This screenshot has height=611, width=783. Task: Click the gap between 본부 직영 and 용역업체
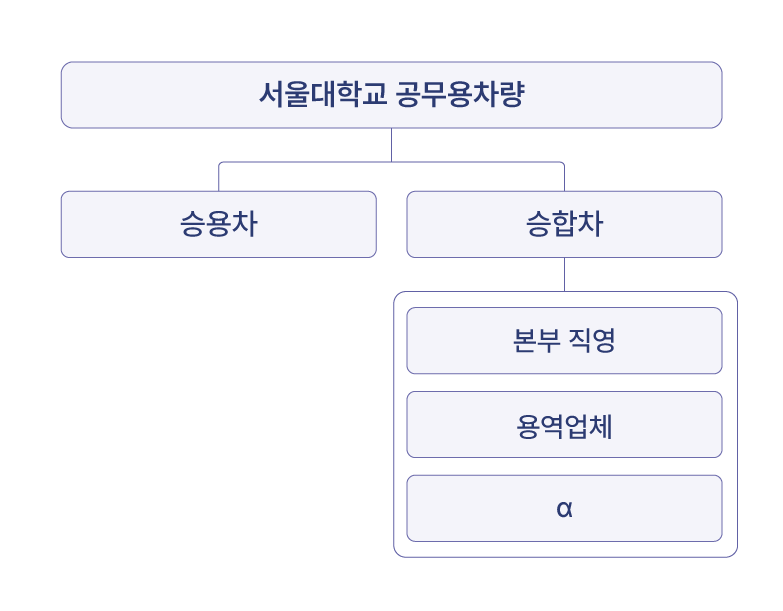coord(564,383)
